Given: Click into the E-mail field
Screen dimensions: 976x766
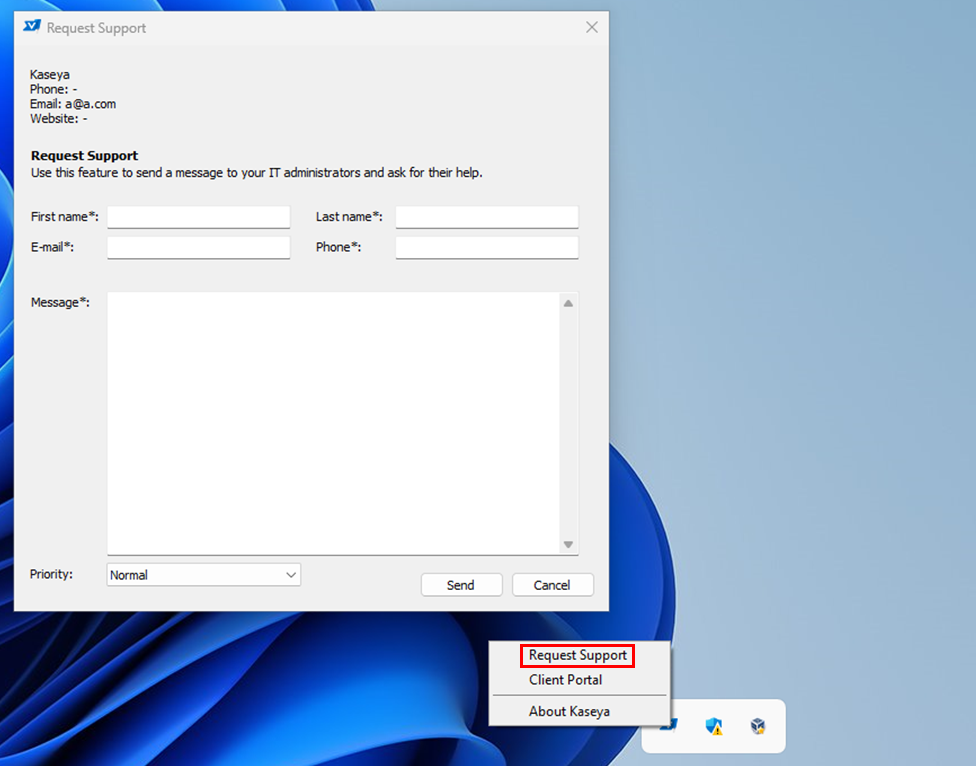Looking at the screenshot, I should click(199, 248).
